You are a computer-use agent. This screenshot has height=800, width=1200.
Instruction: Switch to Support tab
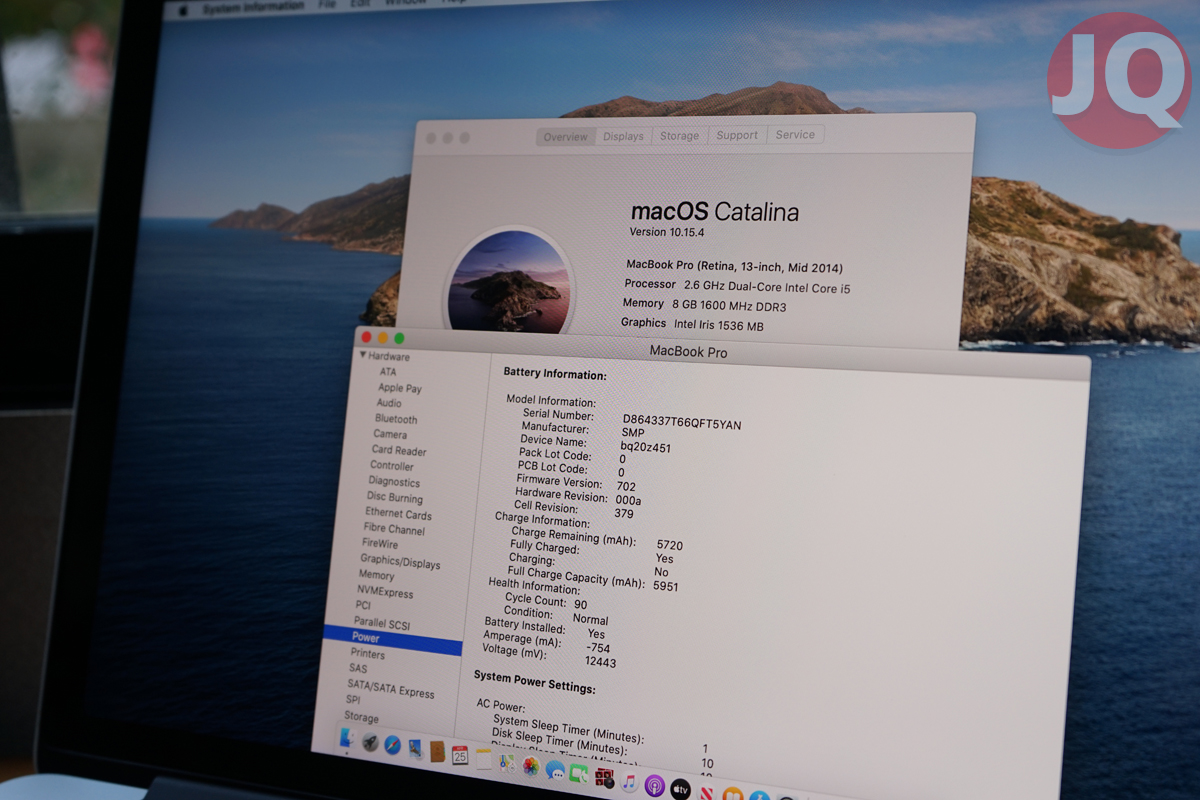pyautogui.click(x=737, y=135)
